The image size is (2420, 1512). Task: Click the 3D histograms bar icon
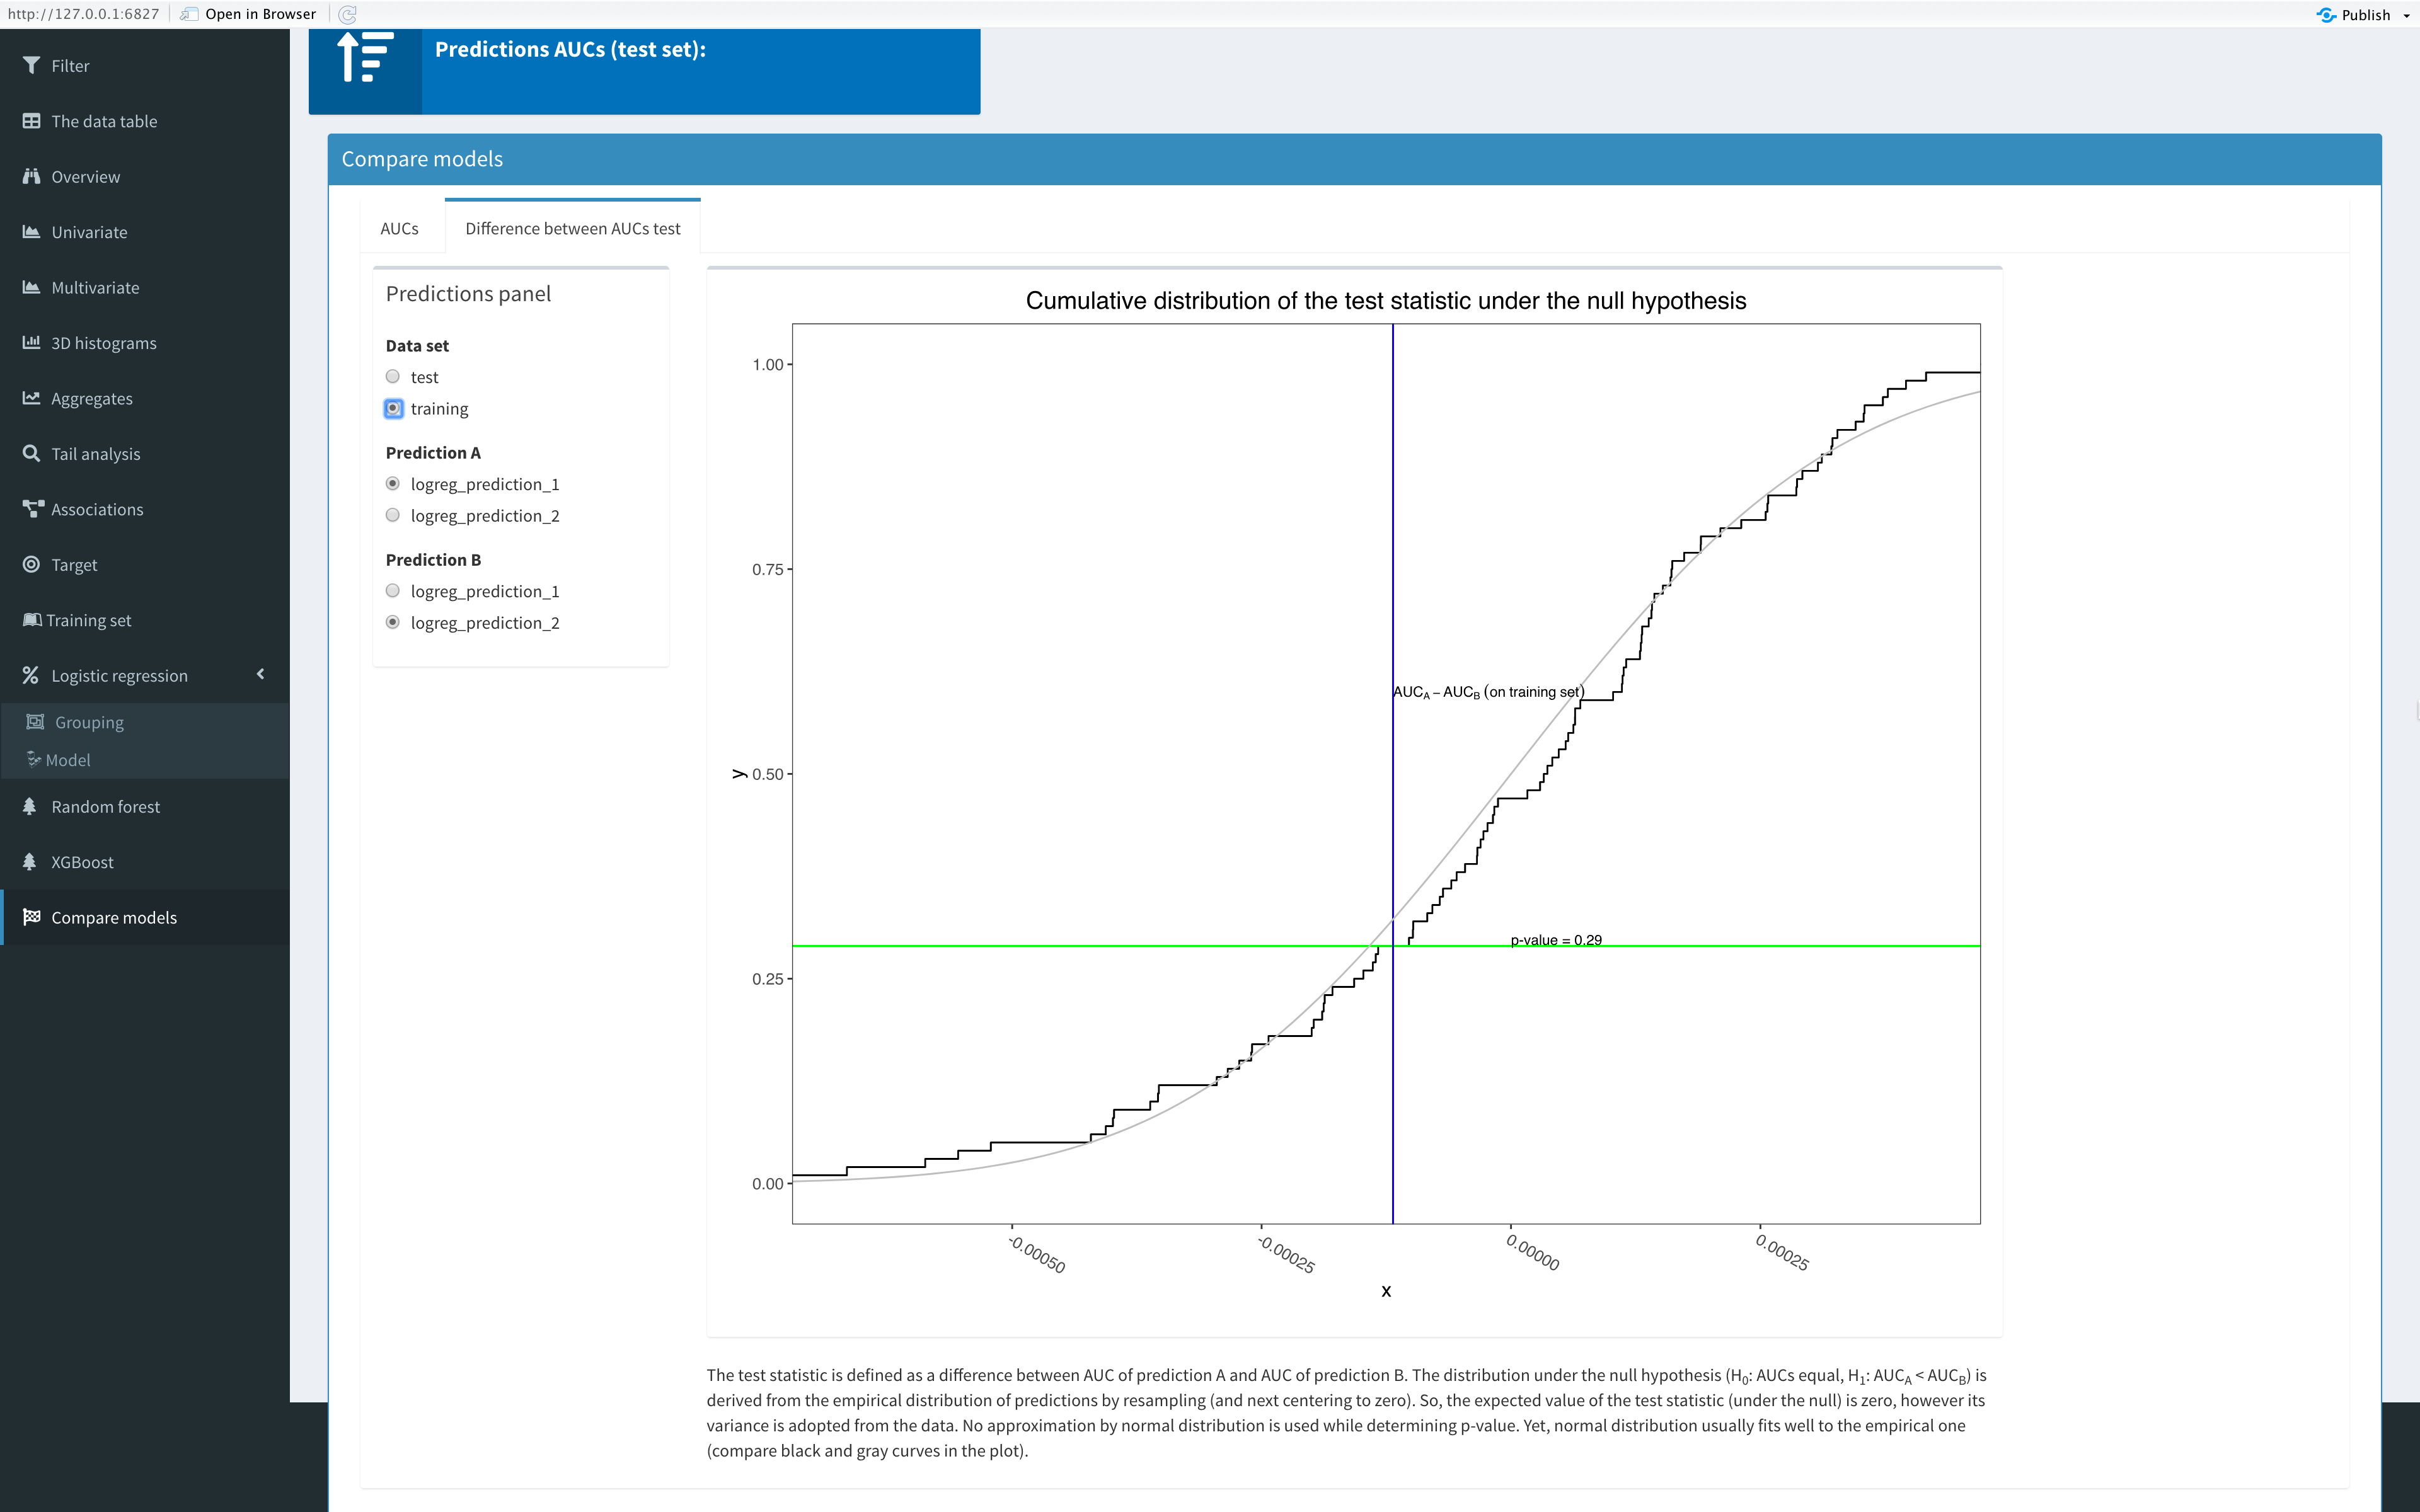tap(31, 343)
